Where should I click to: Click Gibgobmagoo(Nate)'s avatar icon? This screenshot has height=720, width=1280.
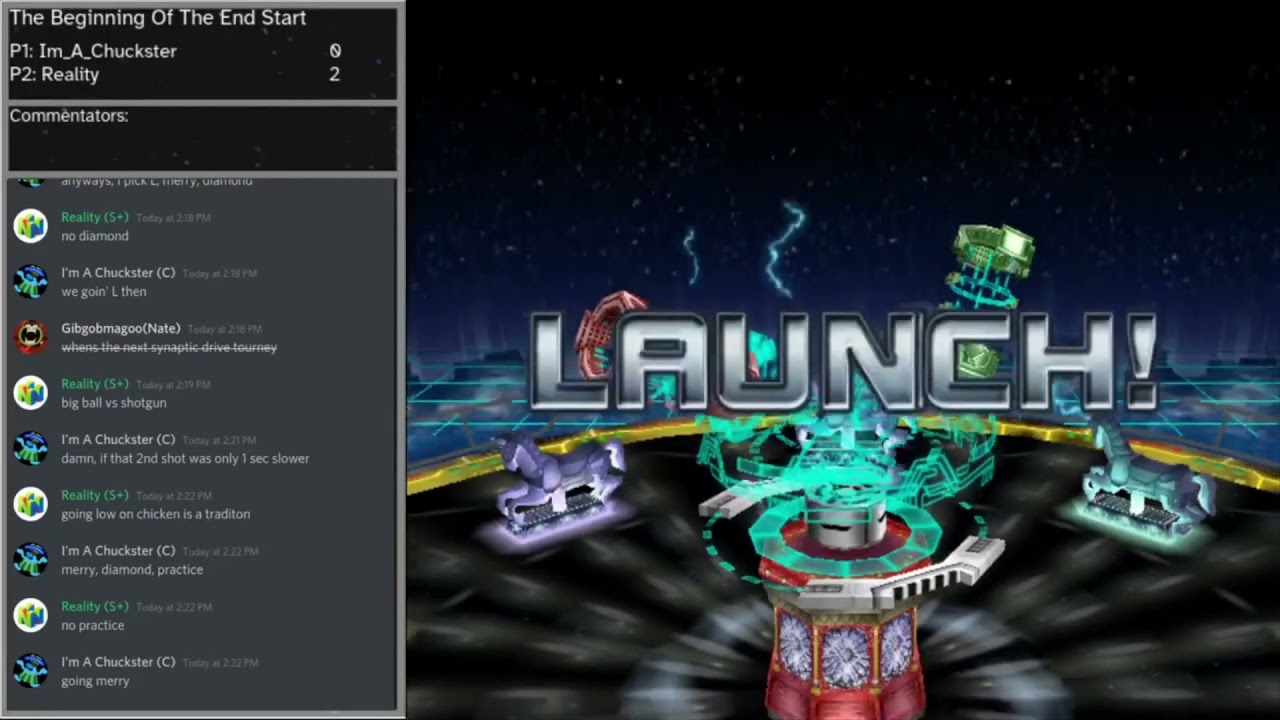point(30,337)
